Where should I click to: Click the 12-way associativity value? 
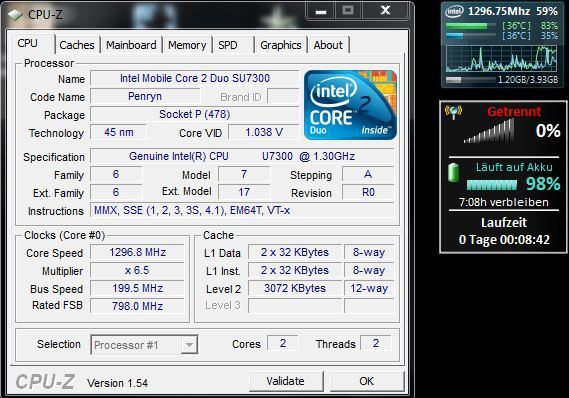coord(369,288)
